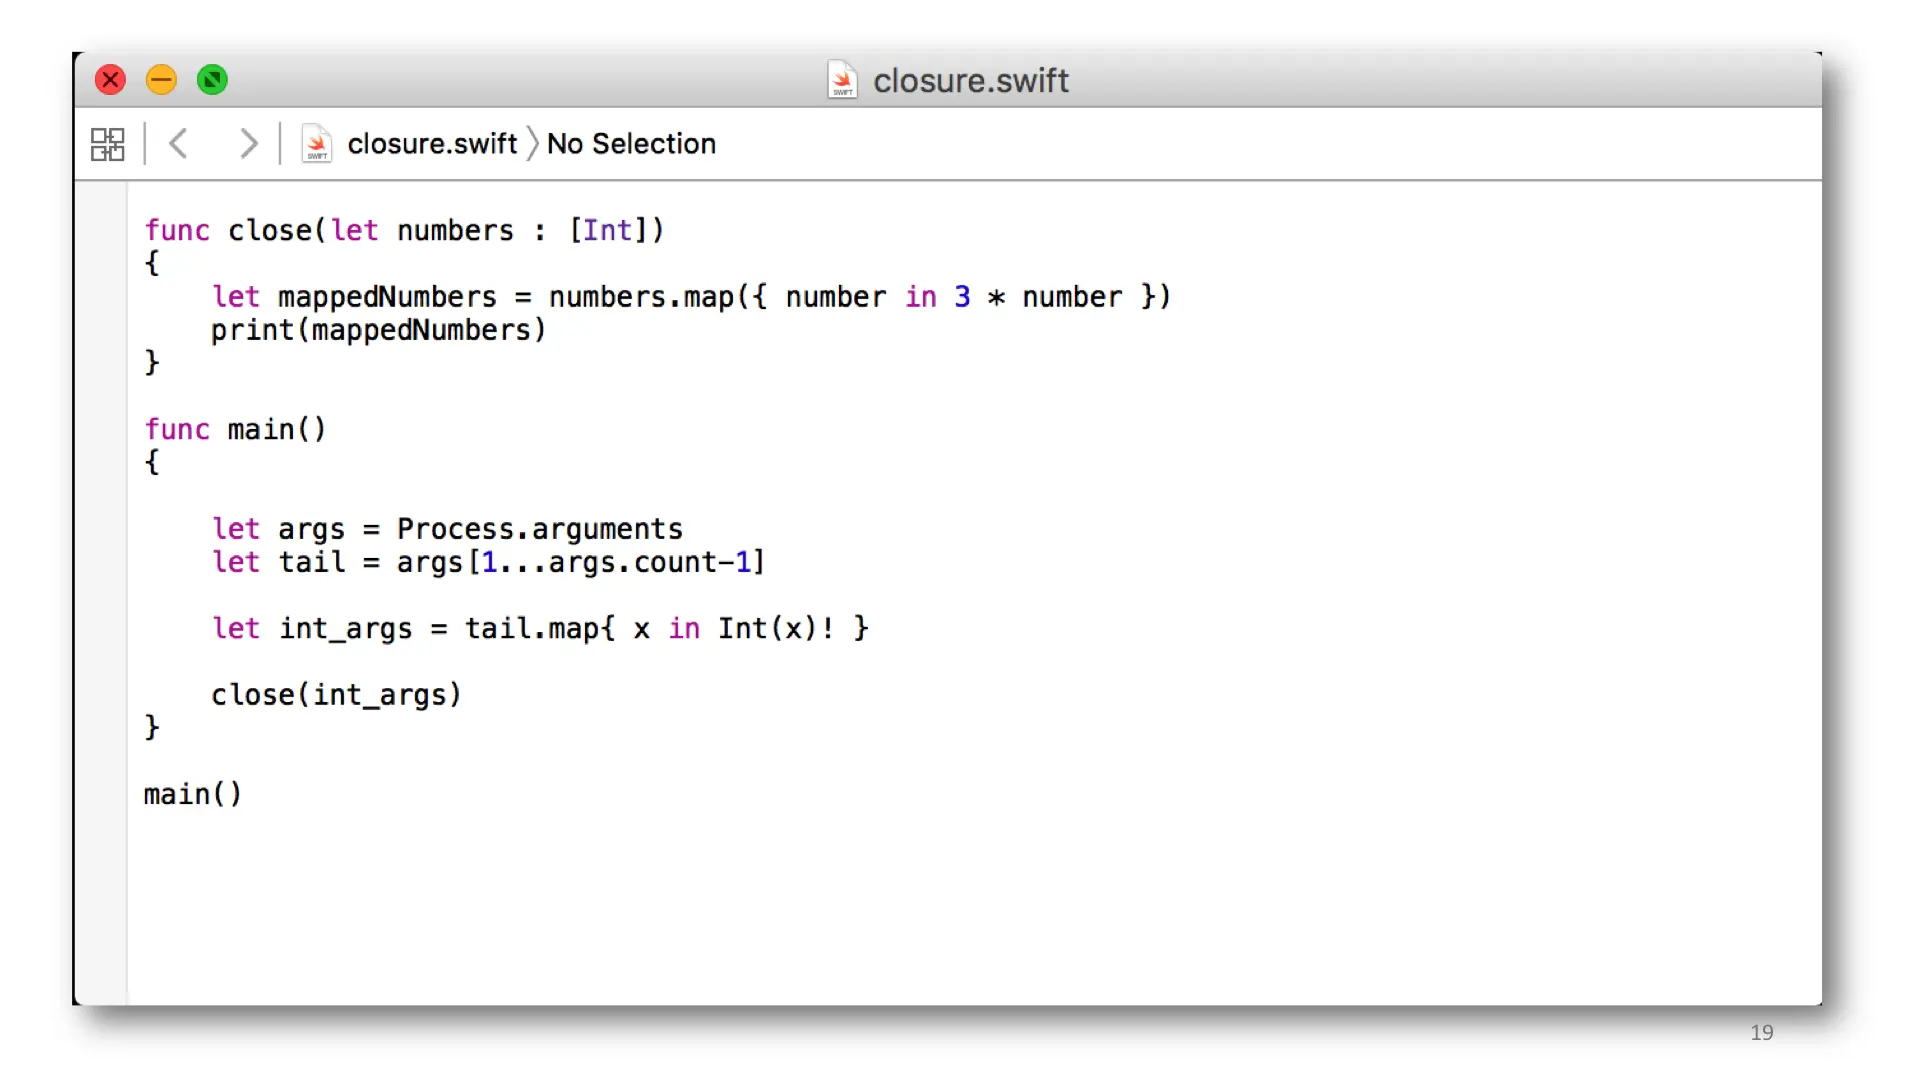Viewport: 1920px width, 1080px height.
Task: Open the closure.swift jump bar segment
Action: pyautogui.click(x=432, y=144)
